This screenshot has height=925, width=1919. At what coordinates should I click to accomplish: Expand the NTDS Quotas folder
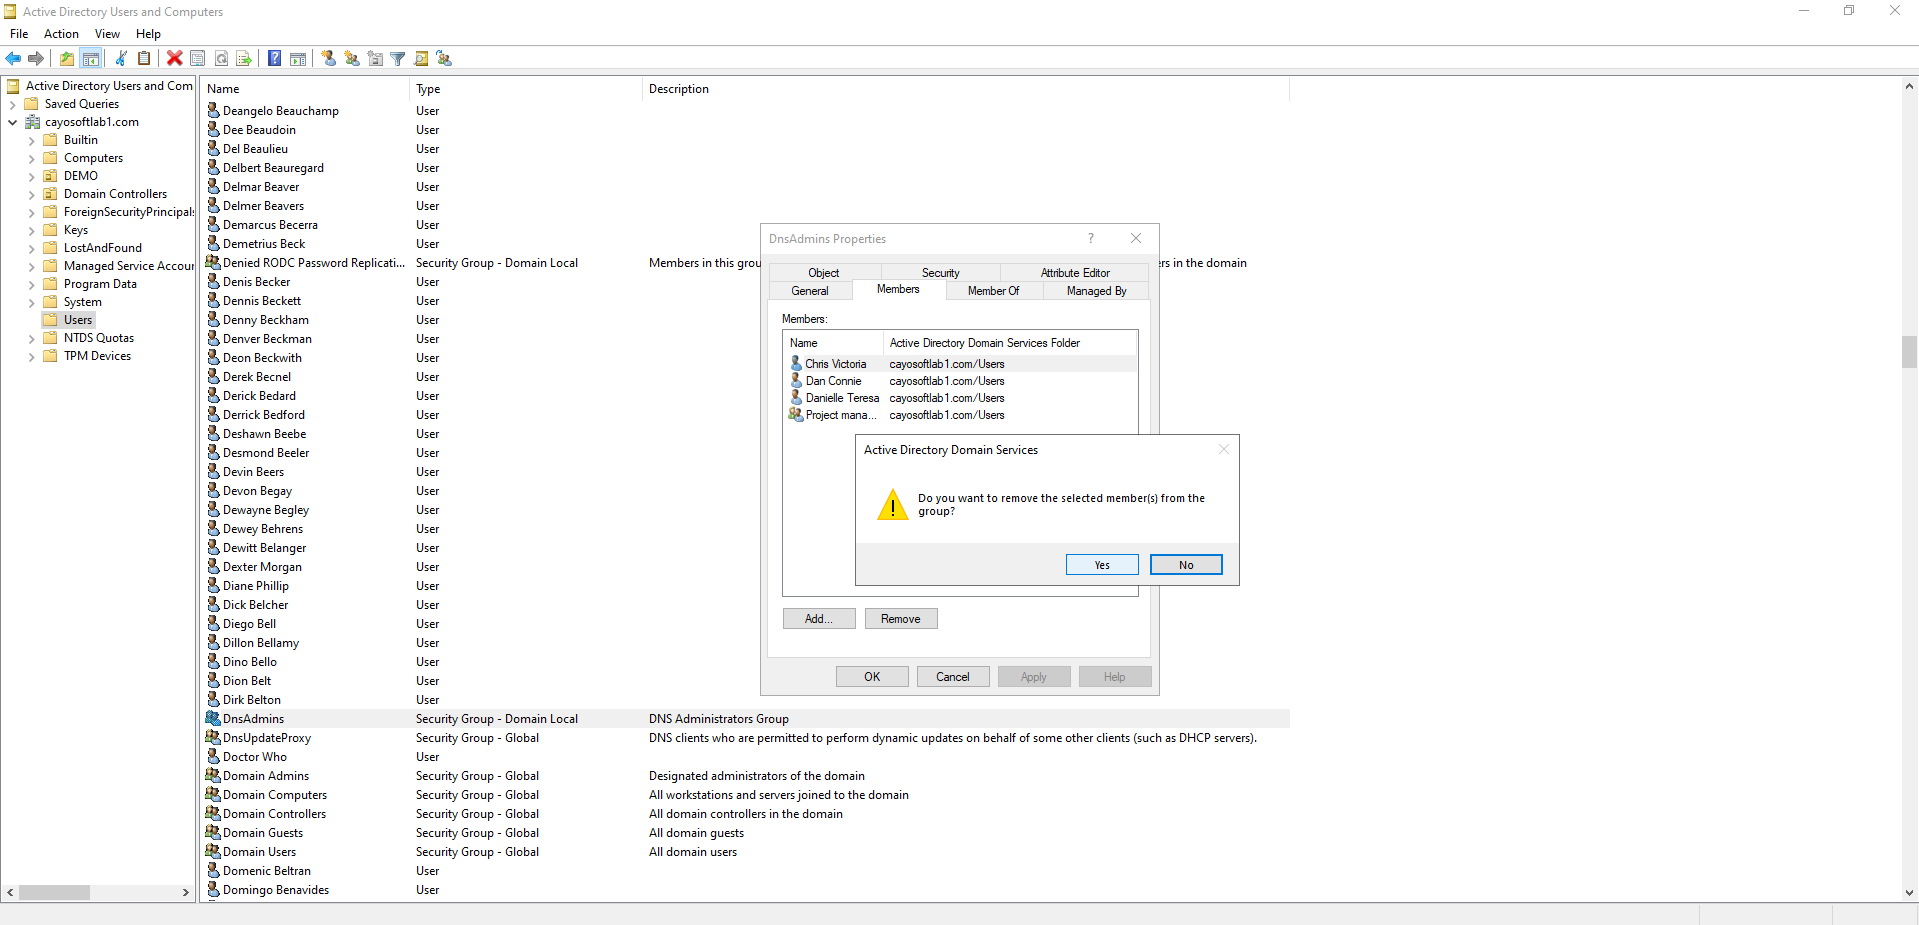[x=31, y=339]
